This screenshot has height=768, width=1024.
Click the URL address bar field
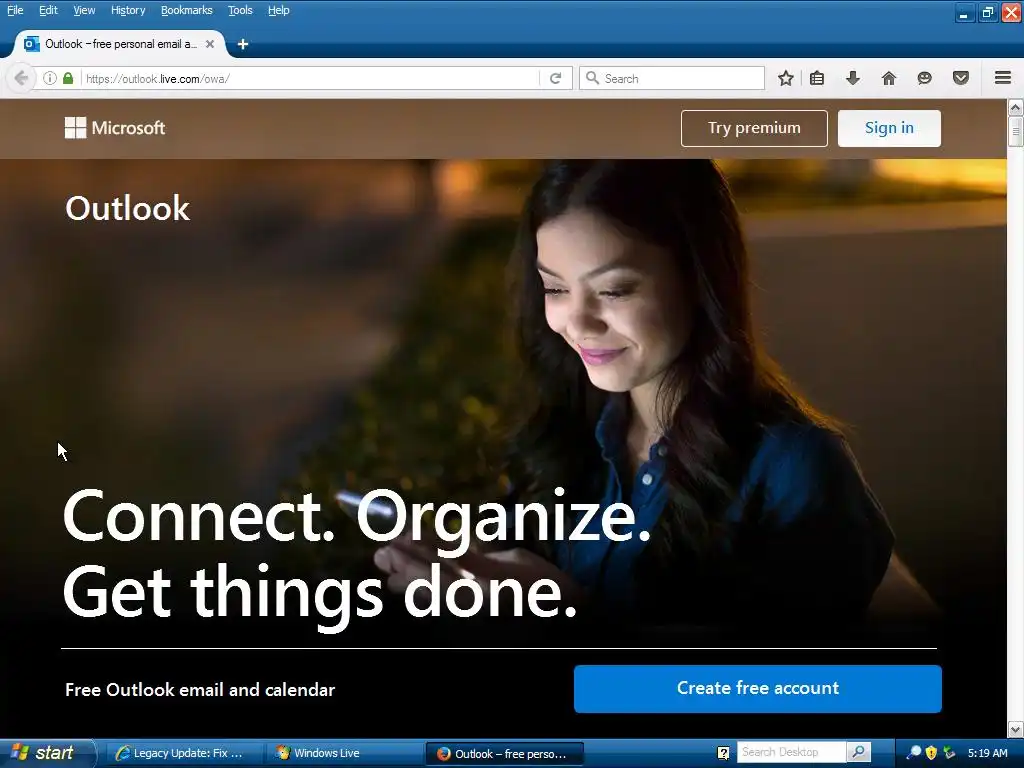coord(310,78)
